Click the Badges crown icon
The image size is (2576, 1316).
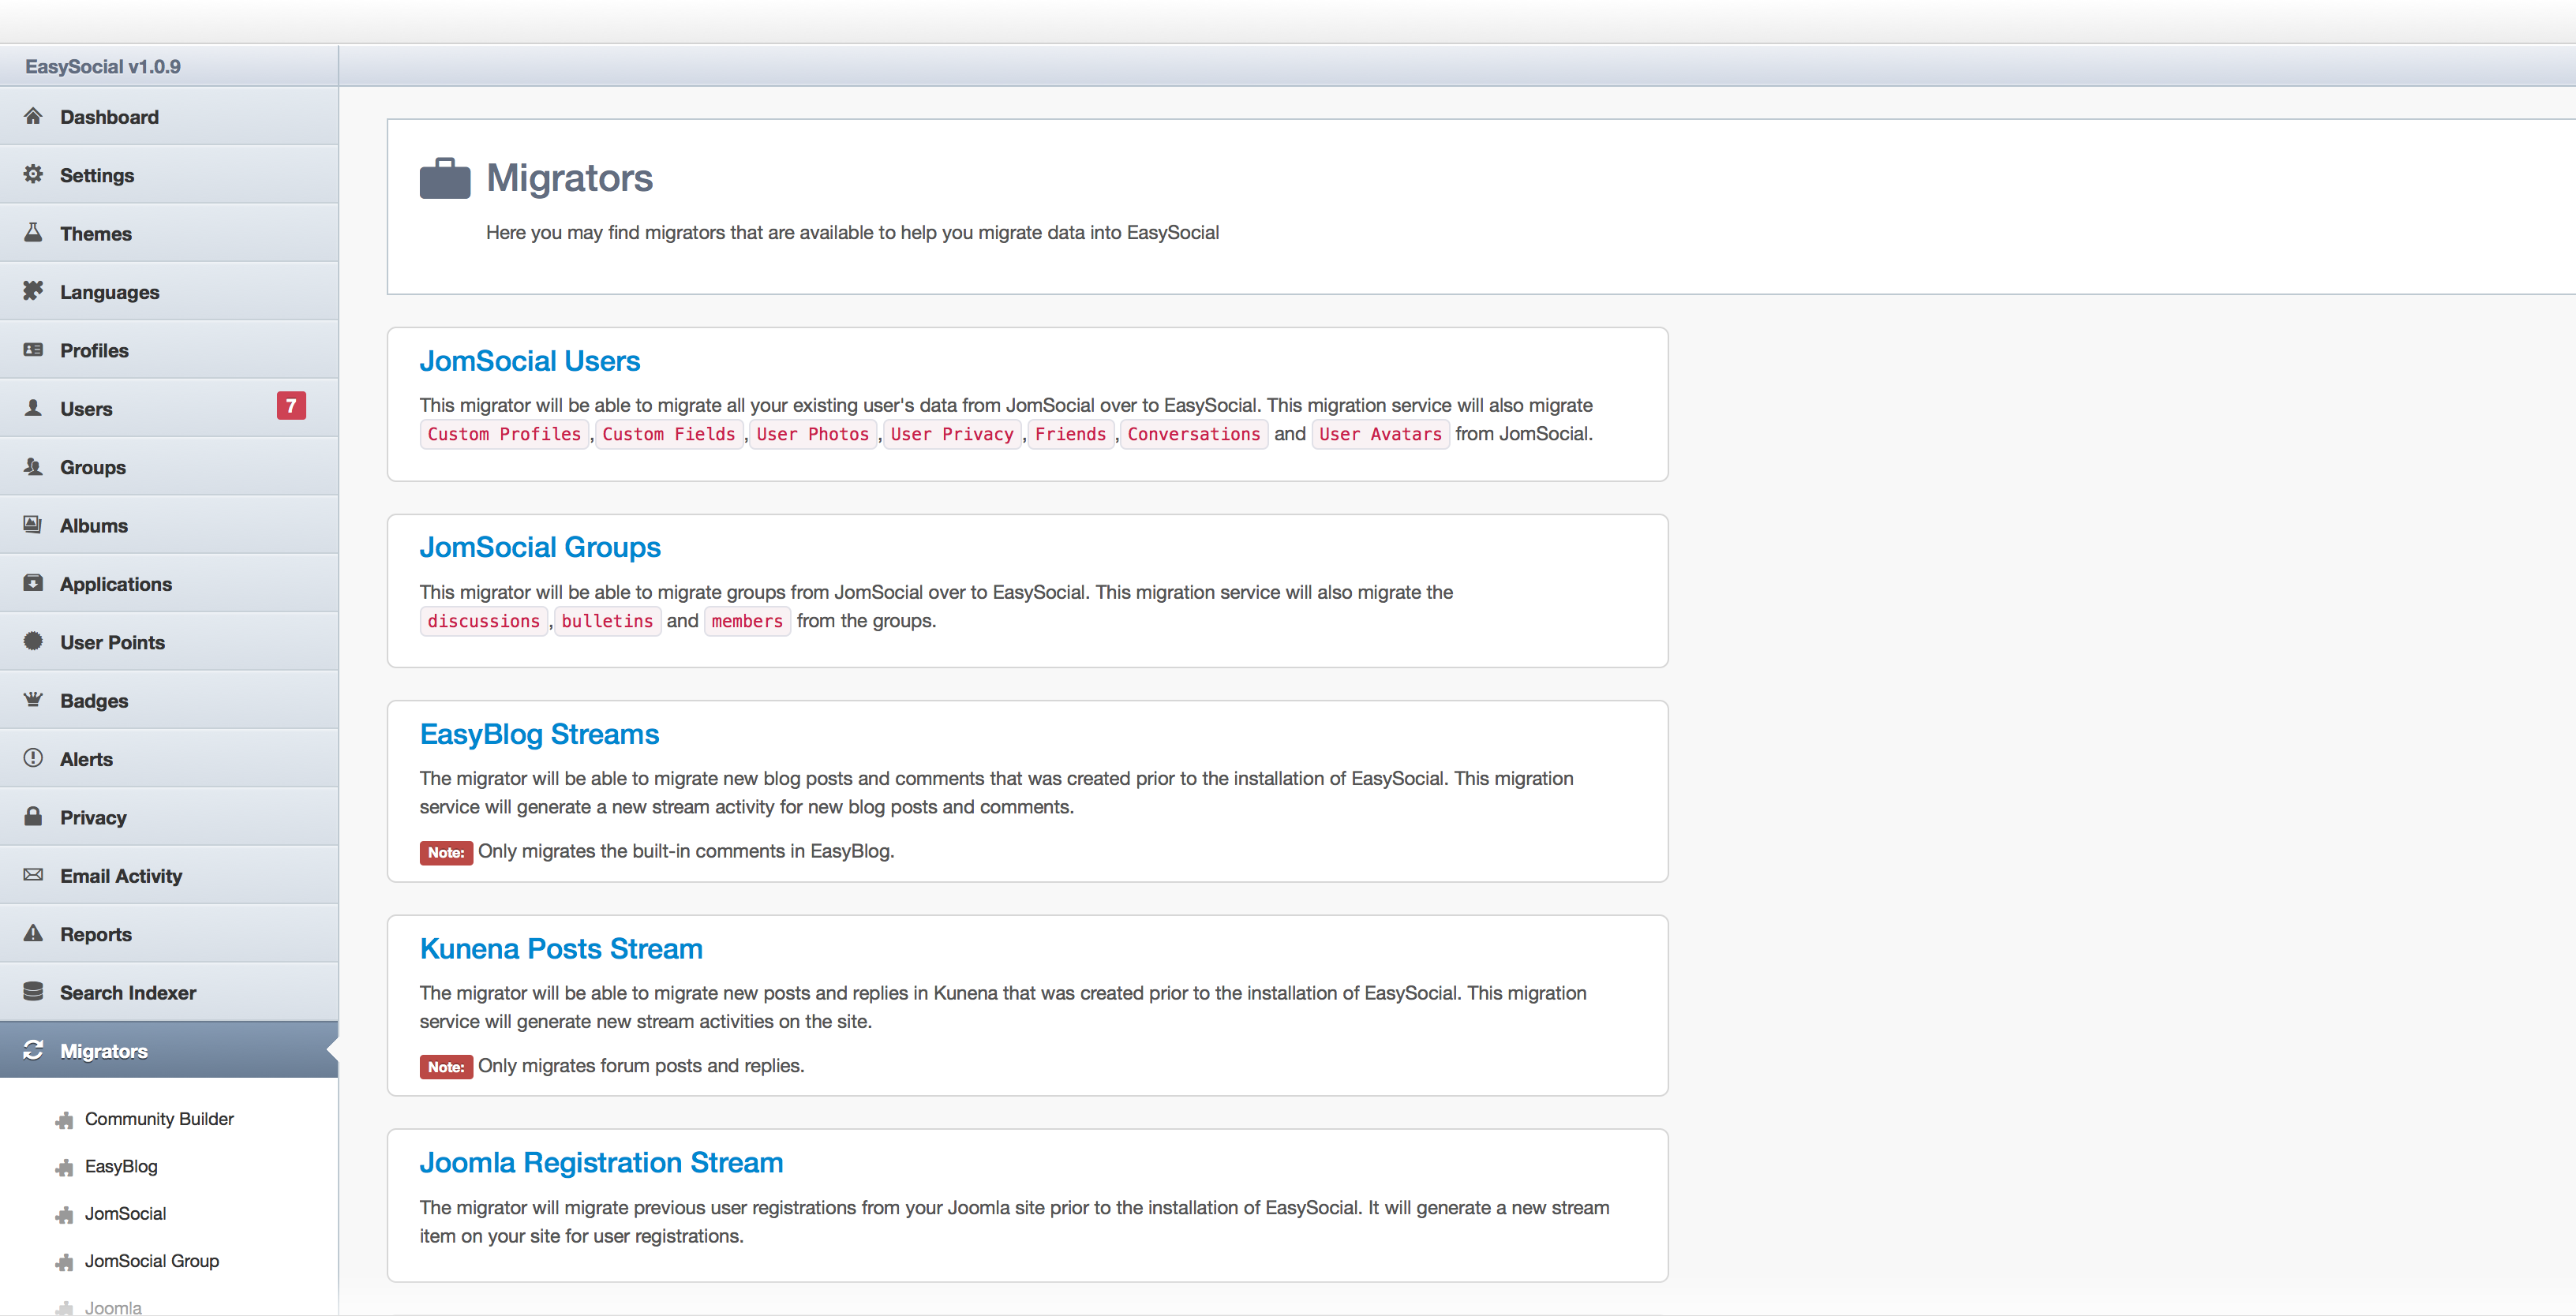33,699
